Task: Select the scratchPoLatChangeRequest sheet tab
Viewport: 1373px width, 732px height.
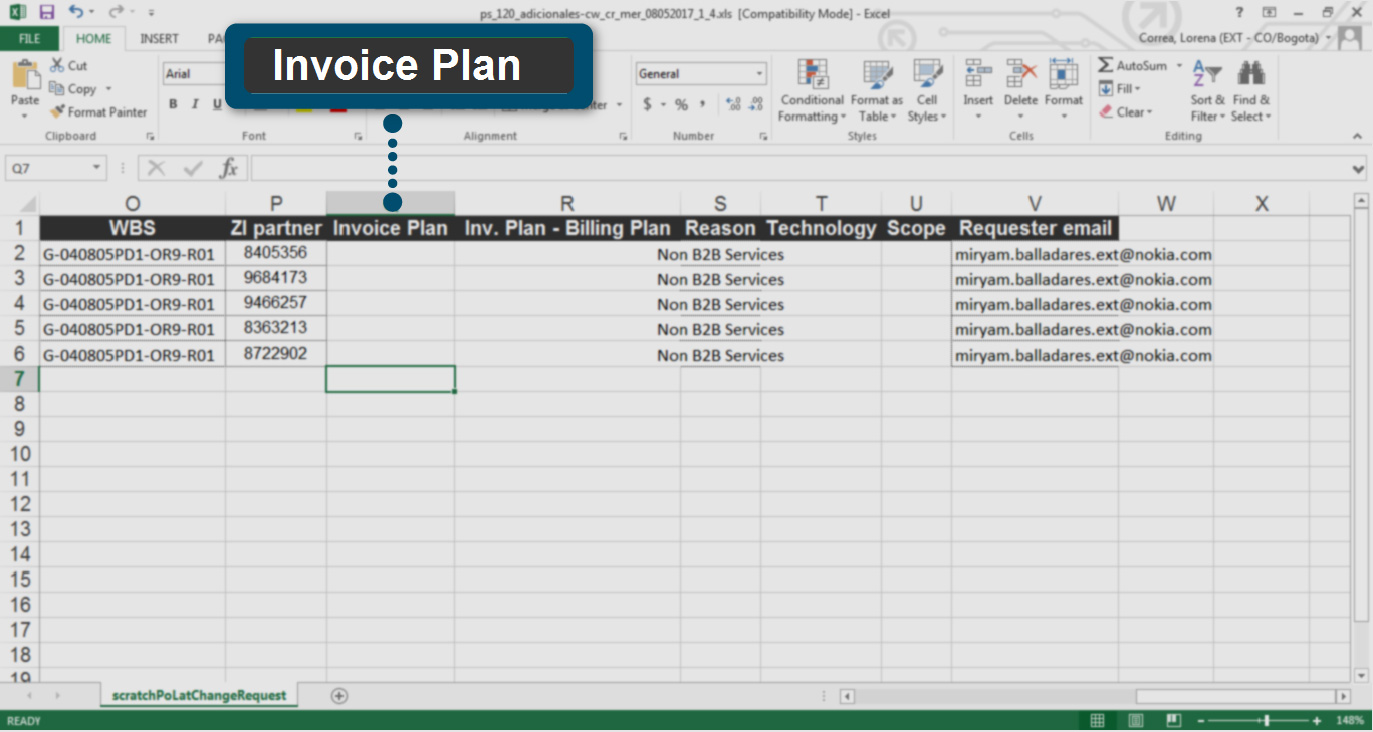Action: click(200, 696)
